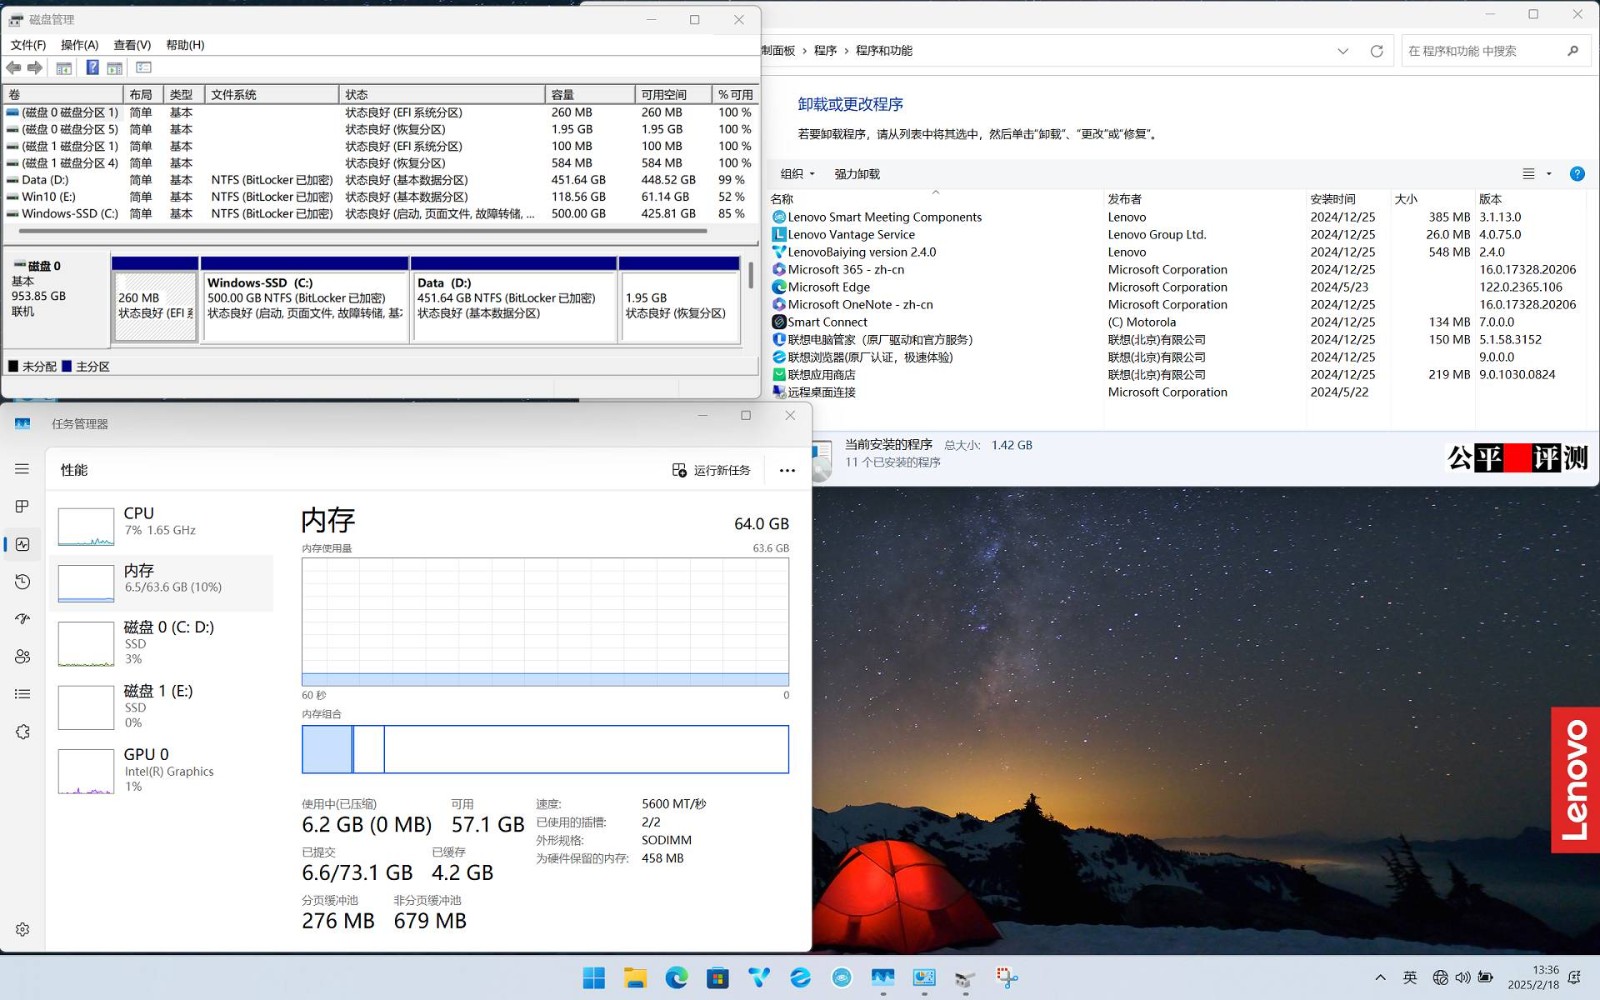Sort programs by 安装时间 column
Screen dimensions: 1600x1000
coord(1346,199)
